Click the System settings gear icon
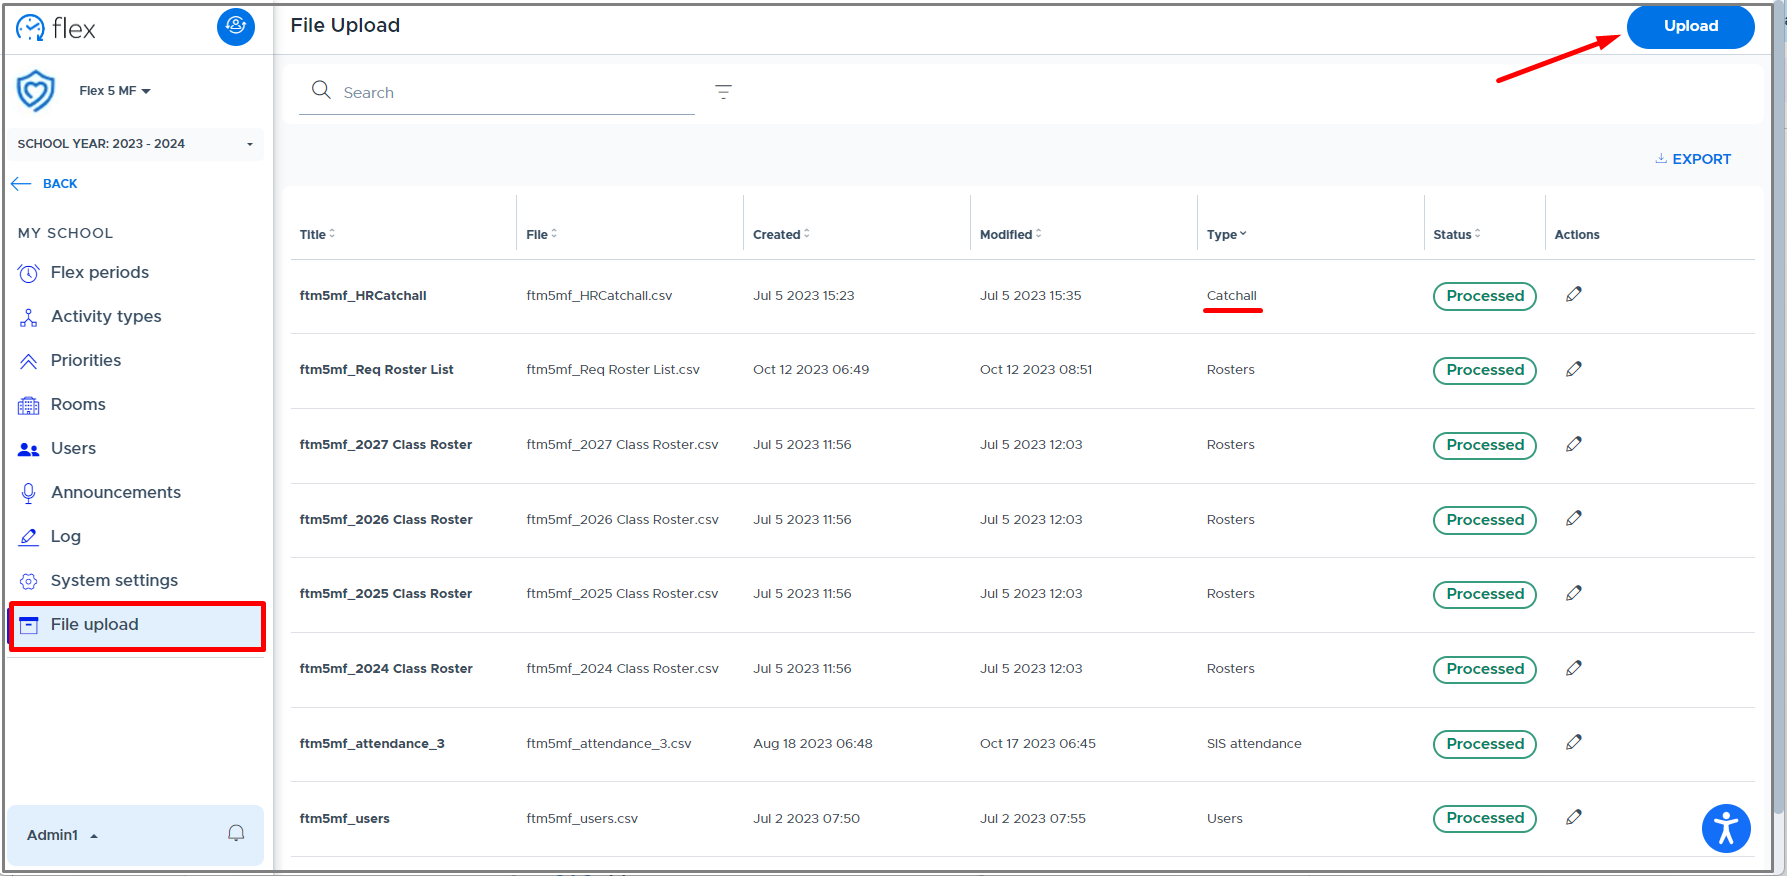The width and height of the screenshot is (1787, 876). tap(29, 581)
